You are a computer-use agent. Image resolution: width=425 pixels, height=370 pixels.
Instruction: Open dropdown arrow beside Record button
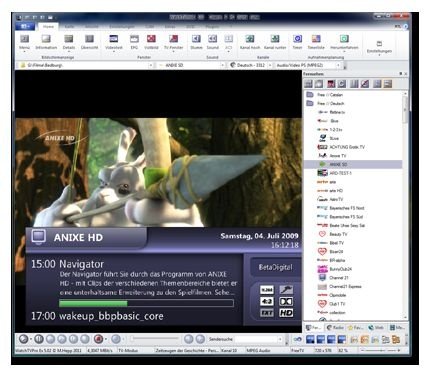coord(106,339)
